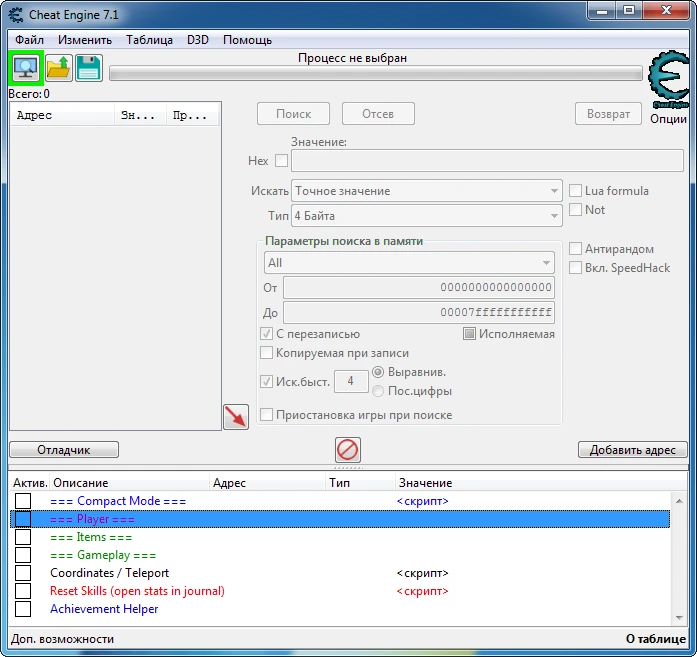
Task: Open the Таблица menu
Action: point(149,40)
